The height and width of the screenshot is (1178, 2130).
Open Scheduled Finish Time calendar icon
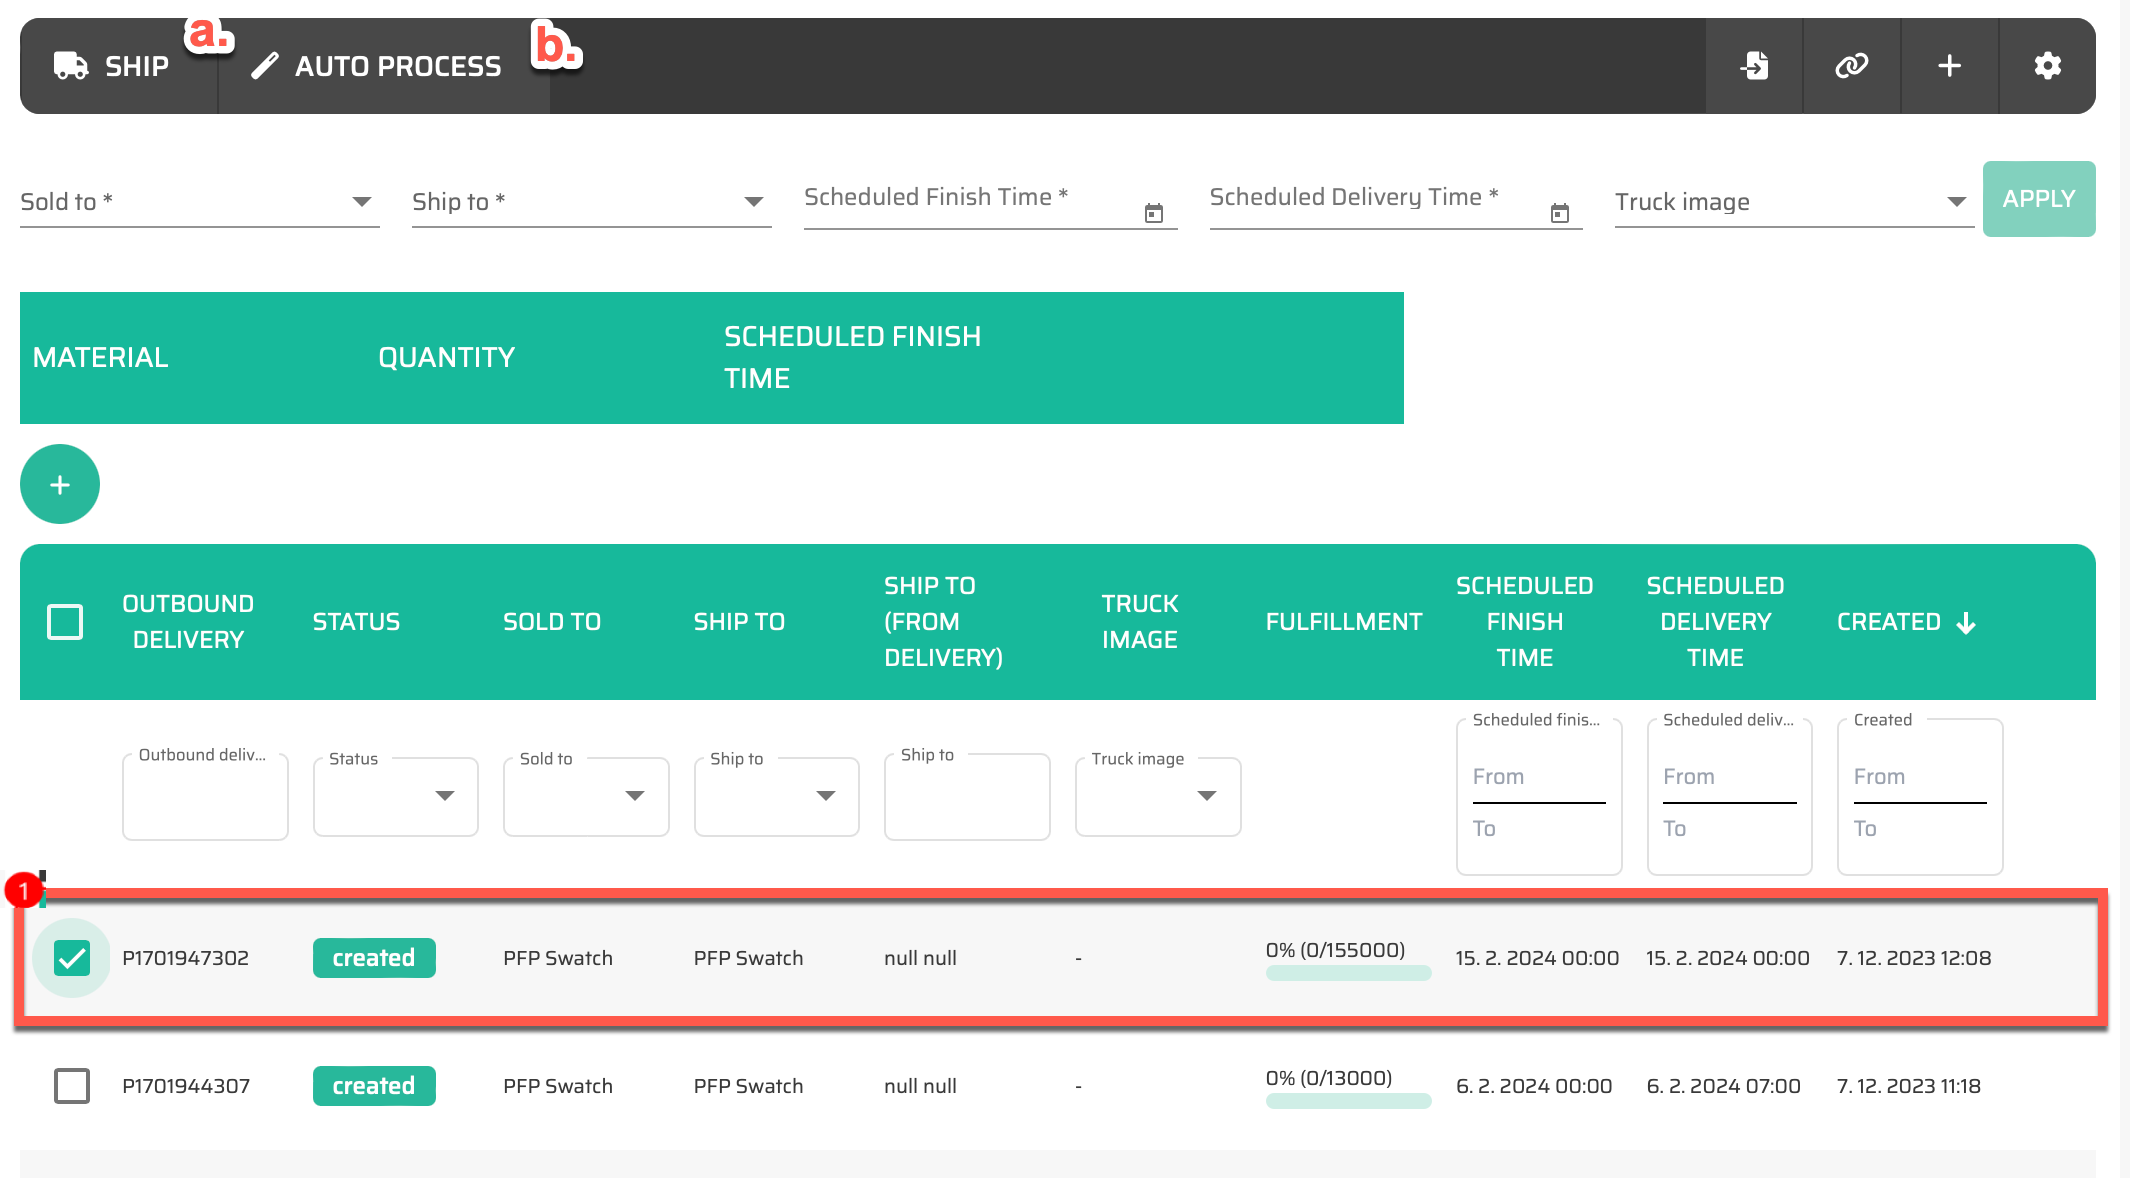pos(1153,213)
